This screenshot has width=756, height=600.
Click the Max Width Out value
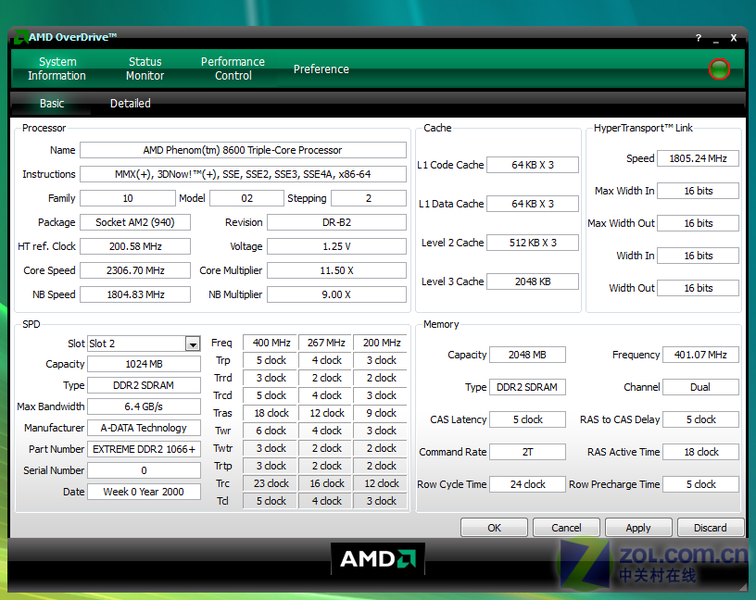698,223
